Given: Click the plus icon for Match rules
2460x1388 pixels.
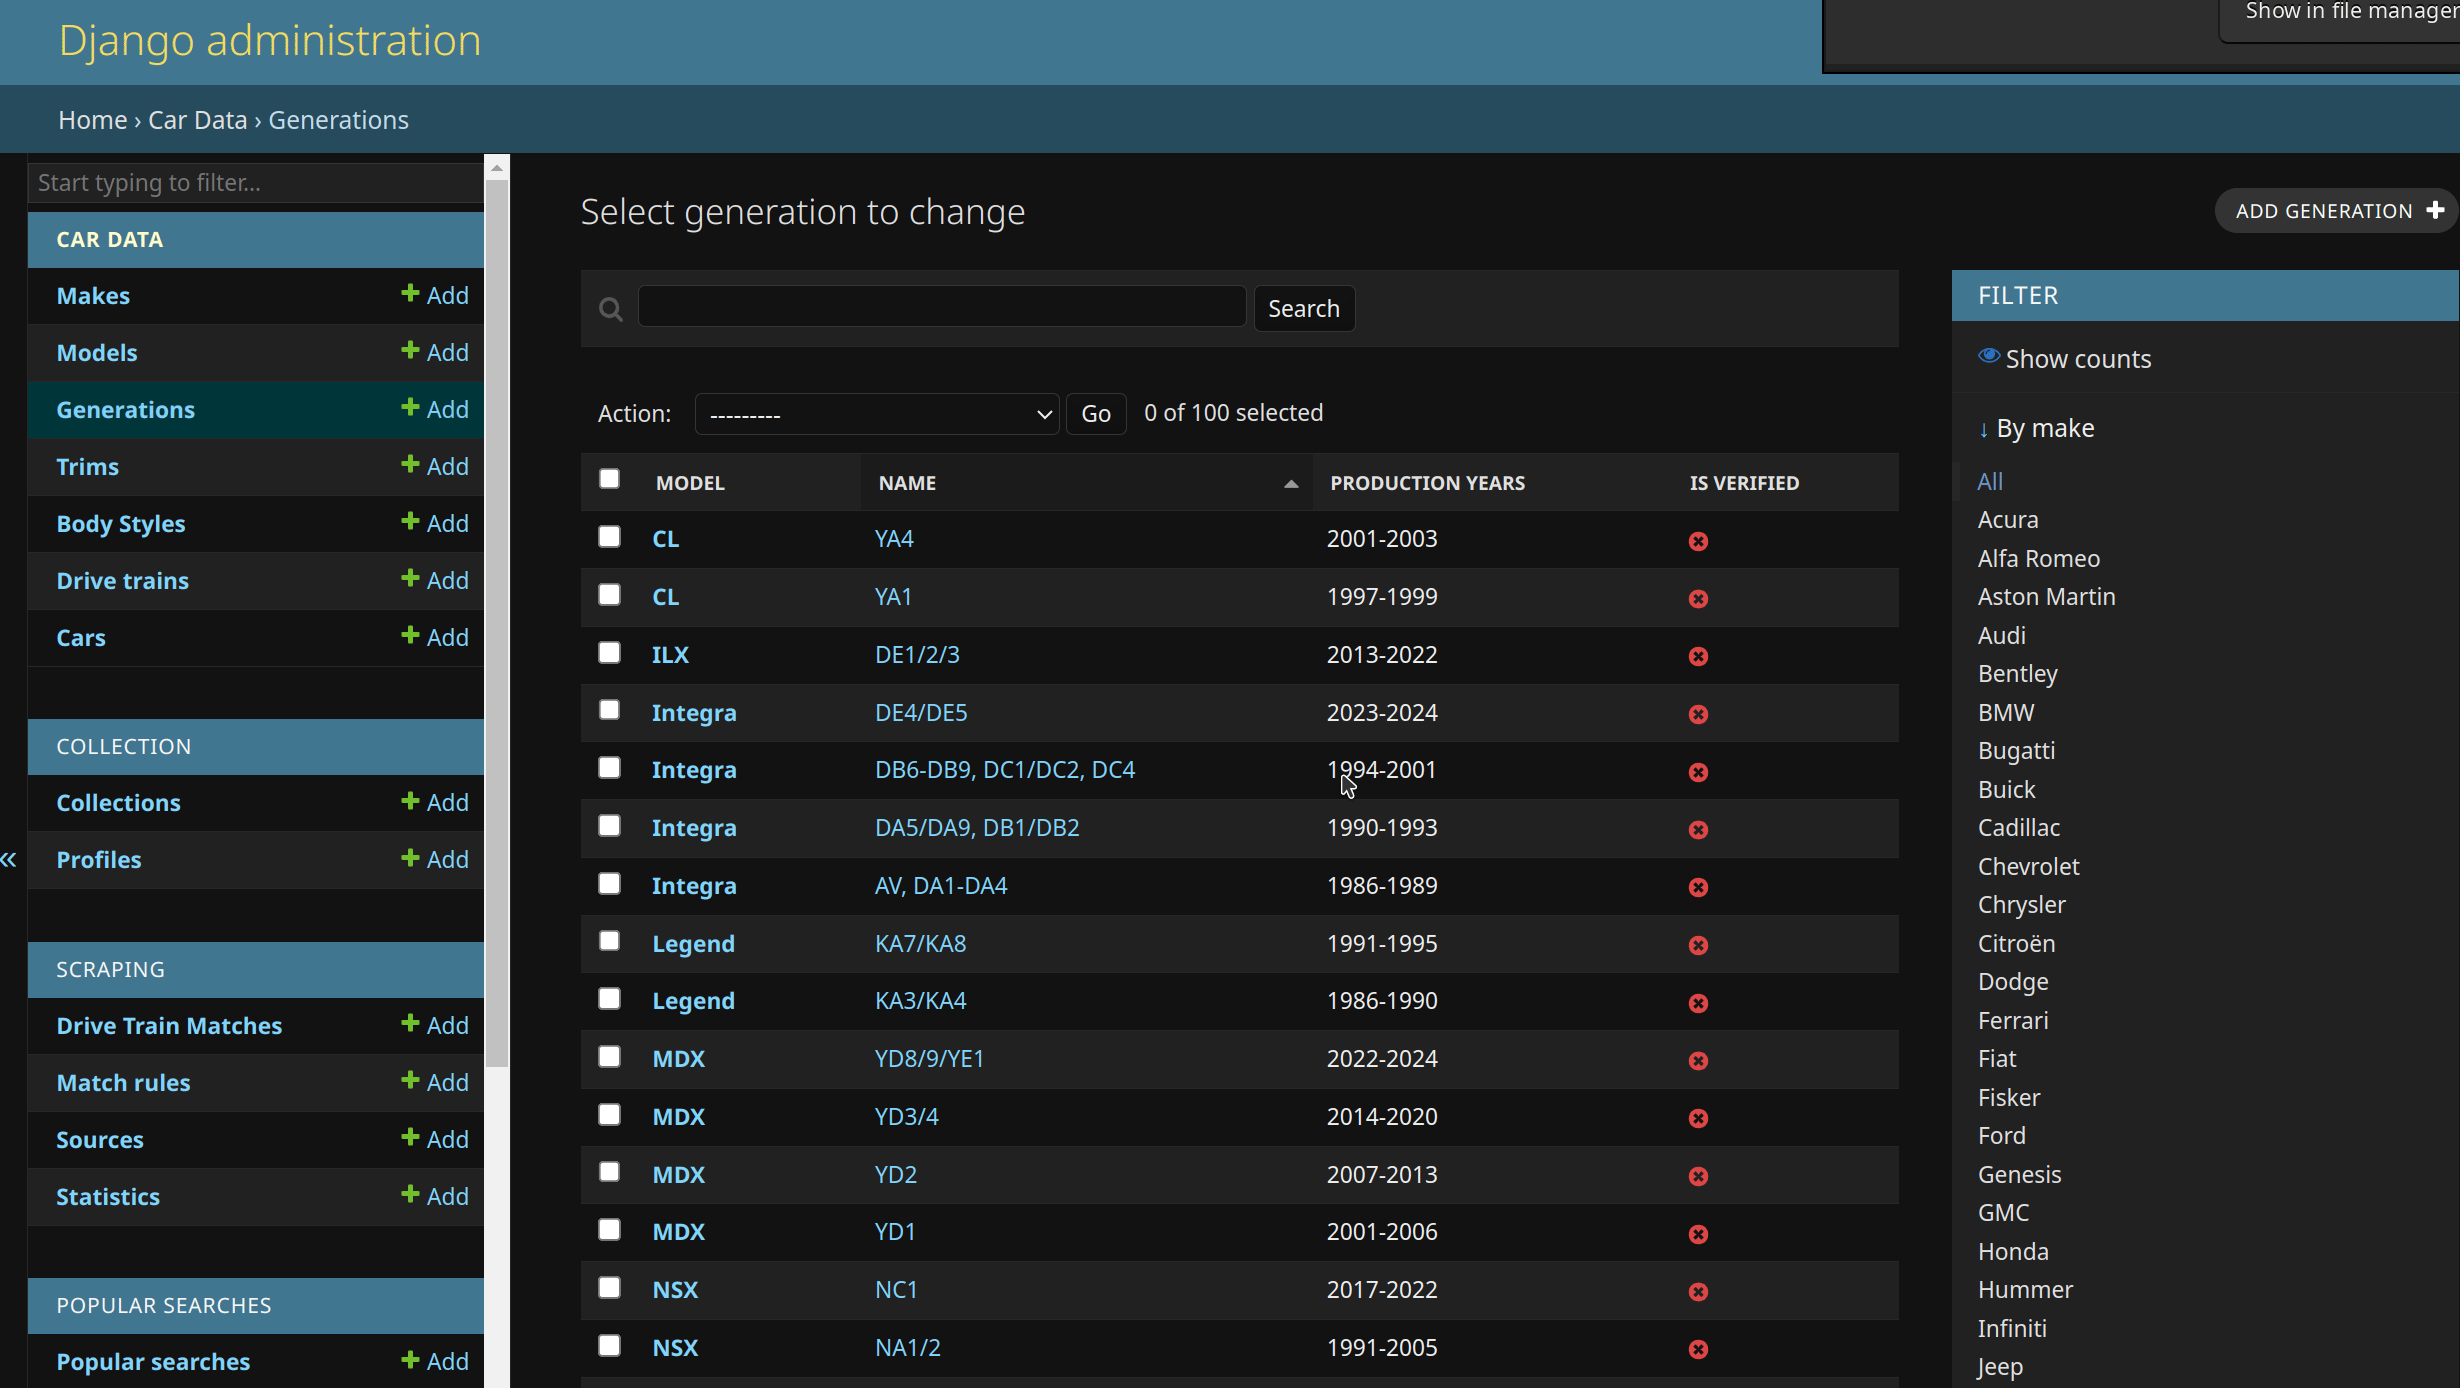Looking at the screenshot, I should [410, 1080].
